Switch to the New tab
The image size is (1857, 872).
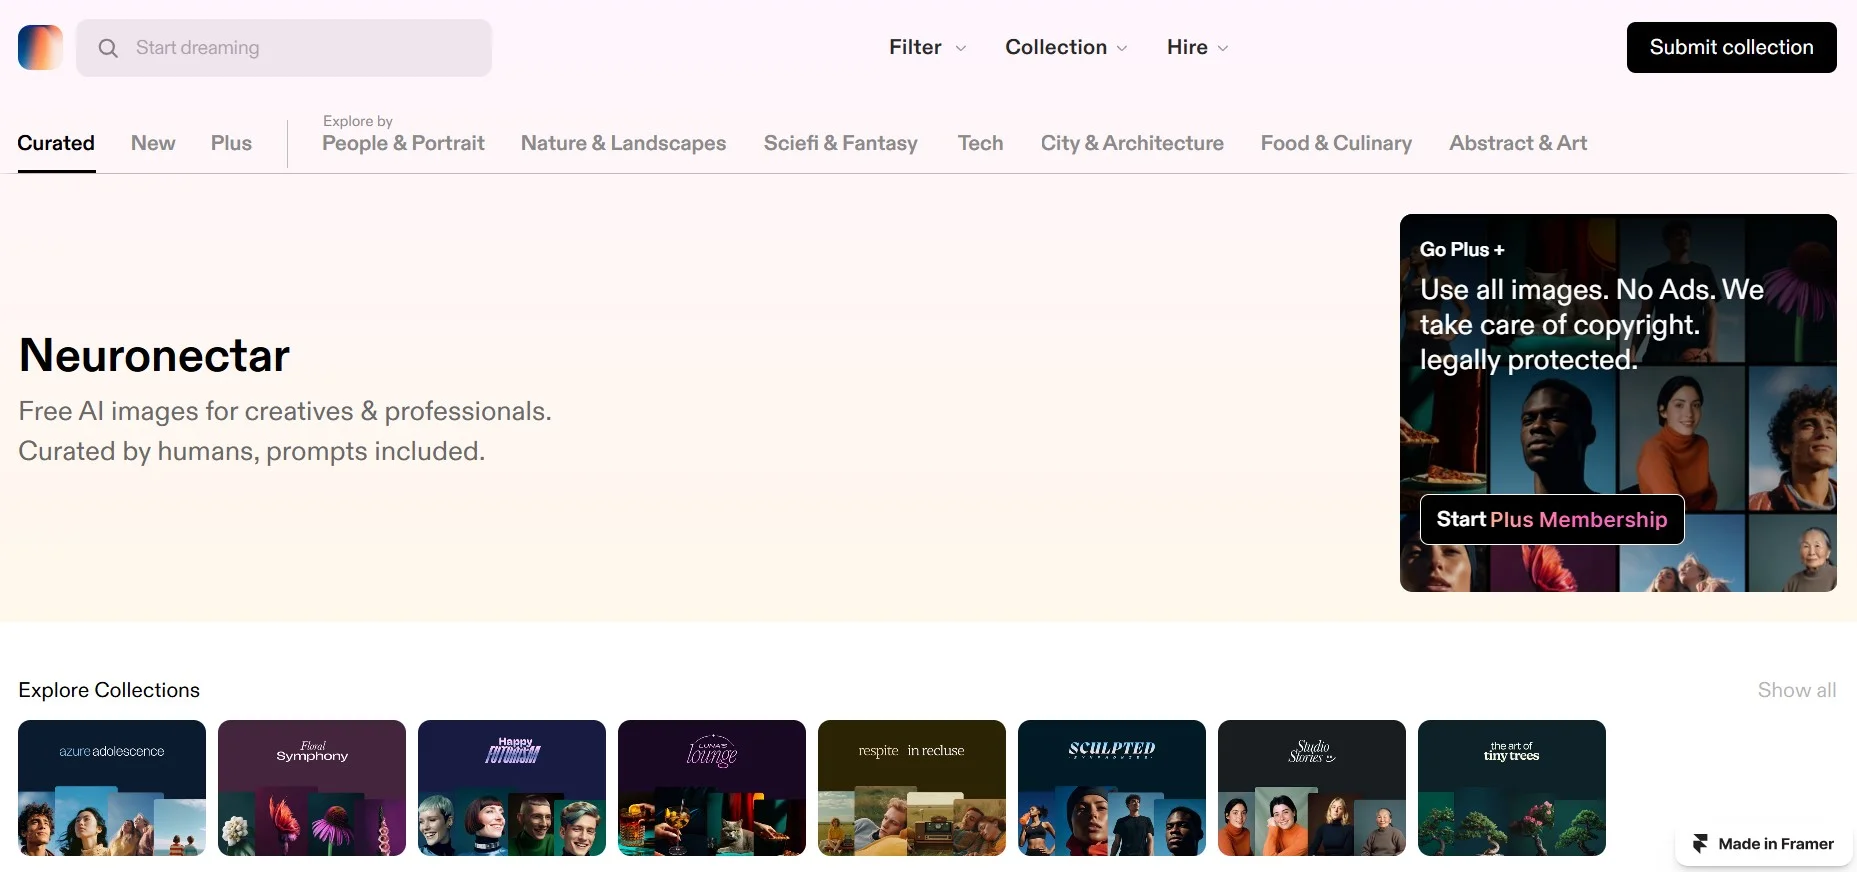click(x=153, y=143)
